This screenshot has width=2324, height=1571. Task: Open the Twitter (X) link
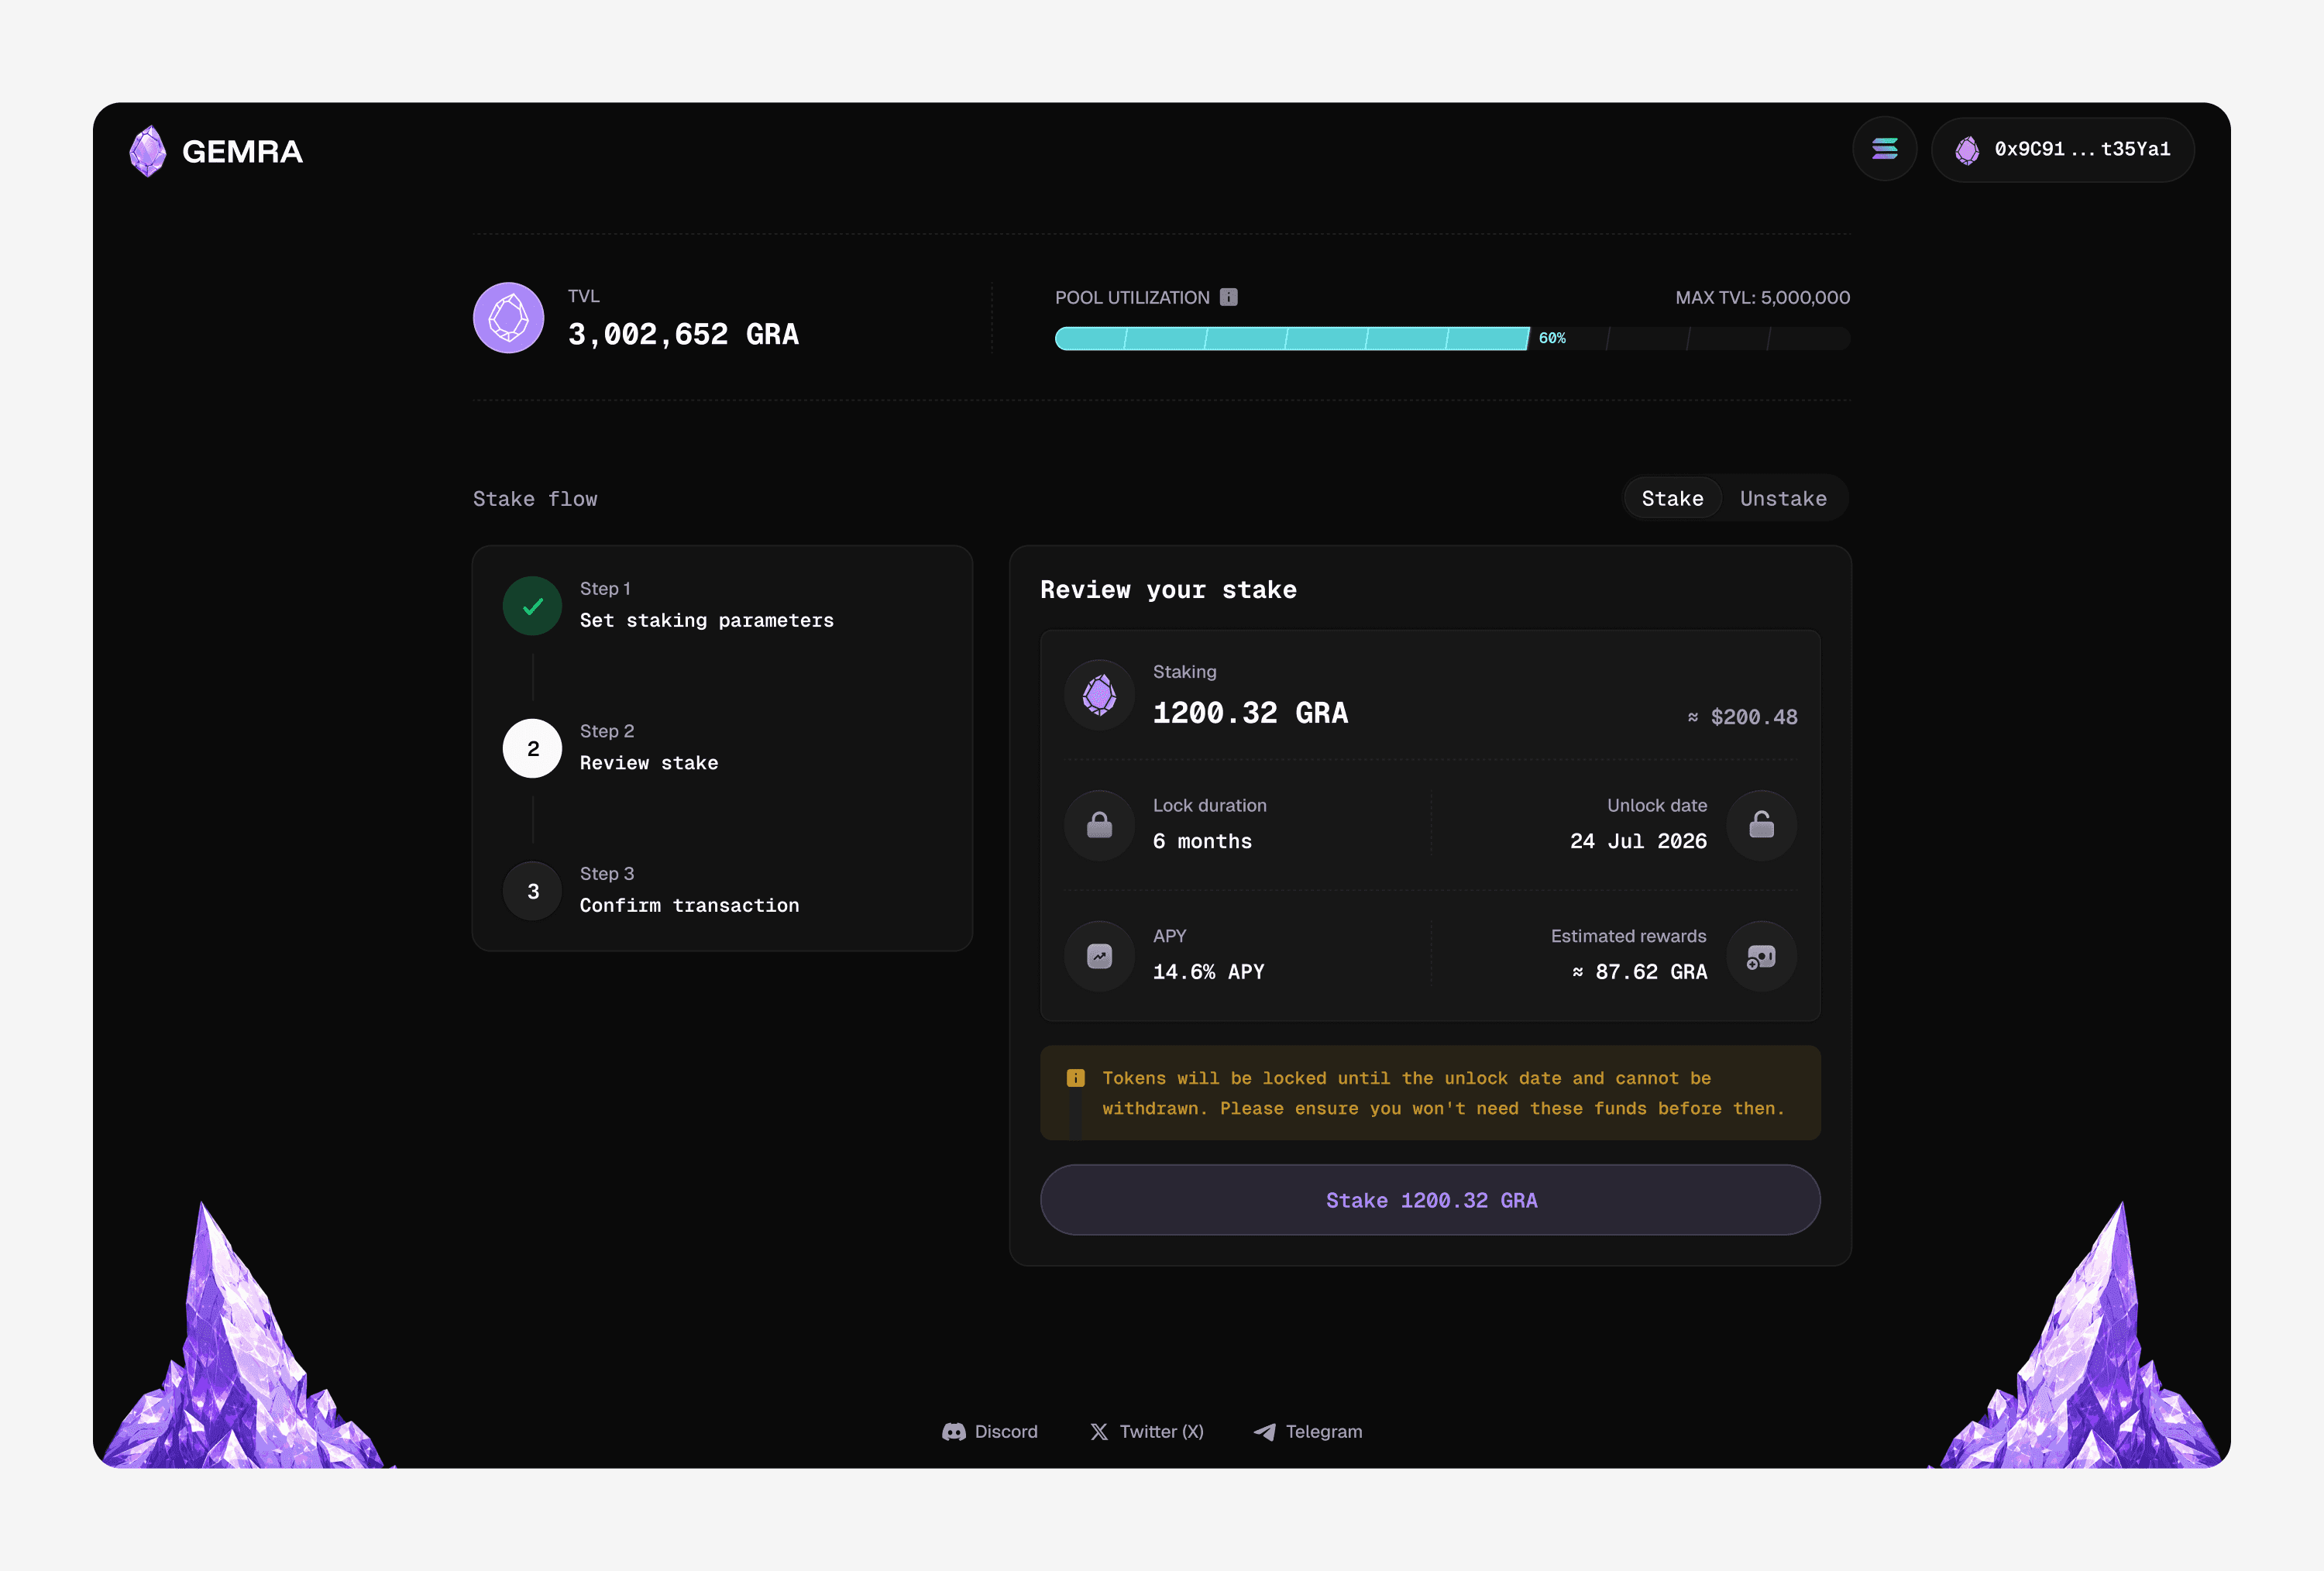coord(1146,1432)
